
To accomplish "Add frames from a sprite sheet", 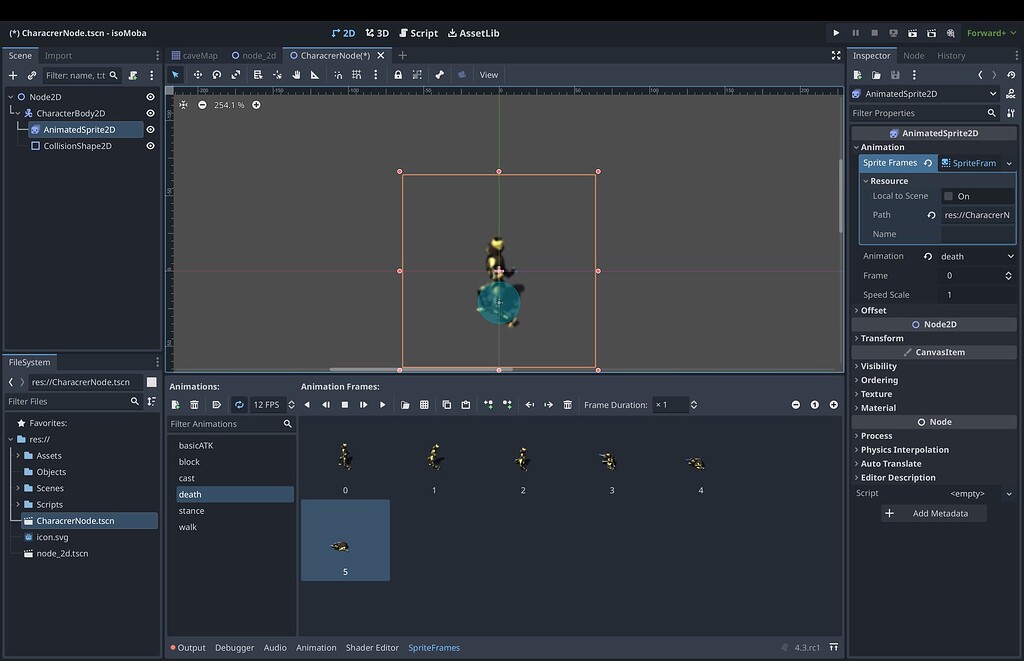I will coord(424,404).
